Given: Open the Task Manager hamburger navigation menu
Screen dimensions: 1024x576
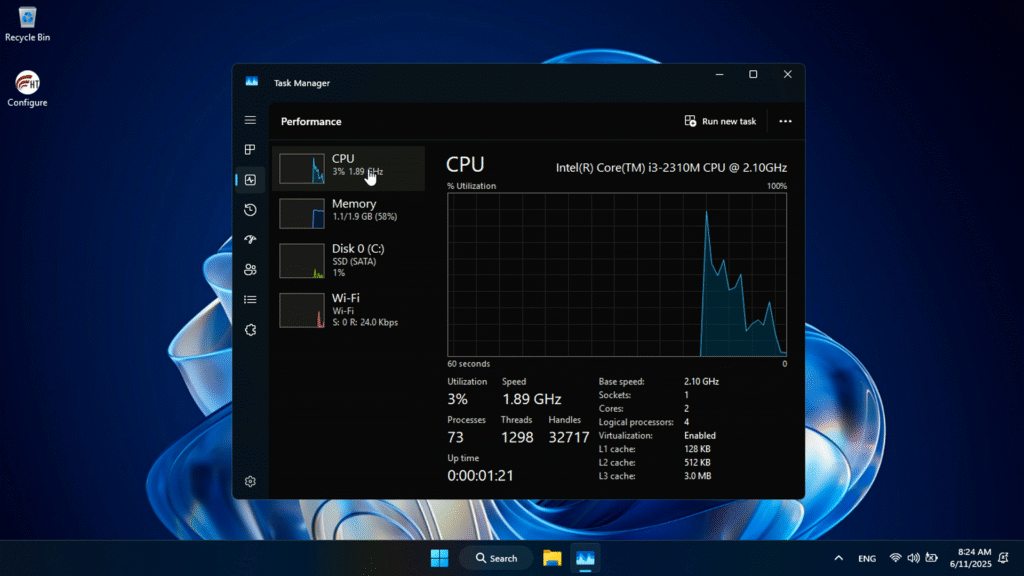Looking at the screenshot, I should [250, 120].
